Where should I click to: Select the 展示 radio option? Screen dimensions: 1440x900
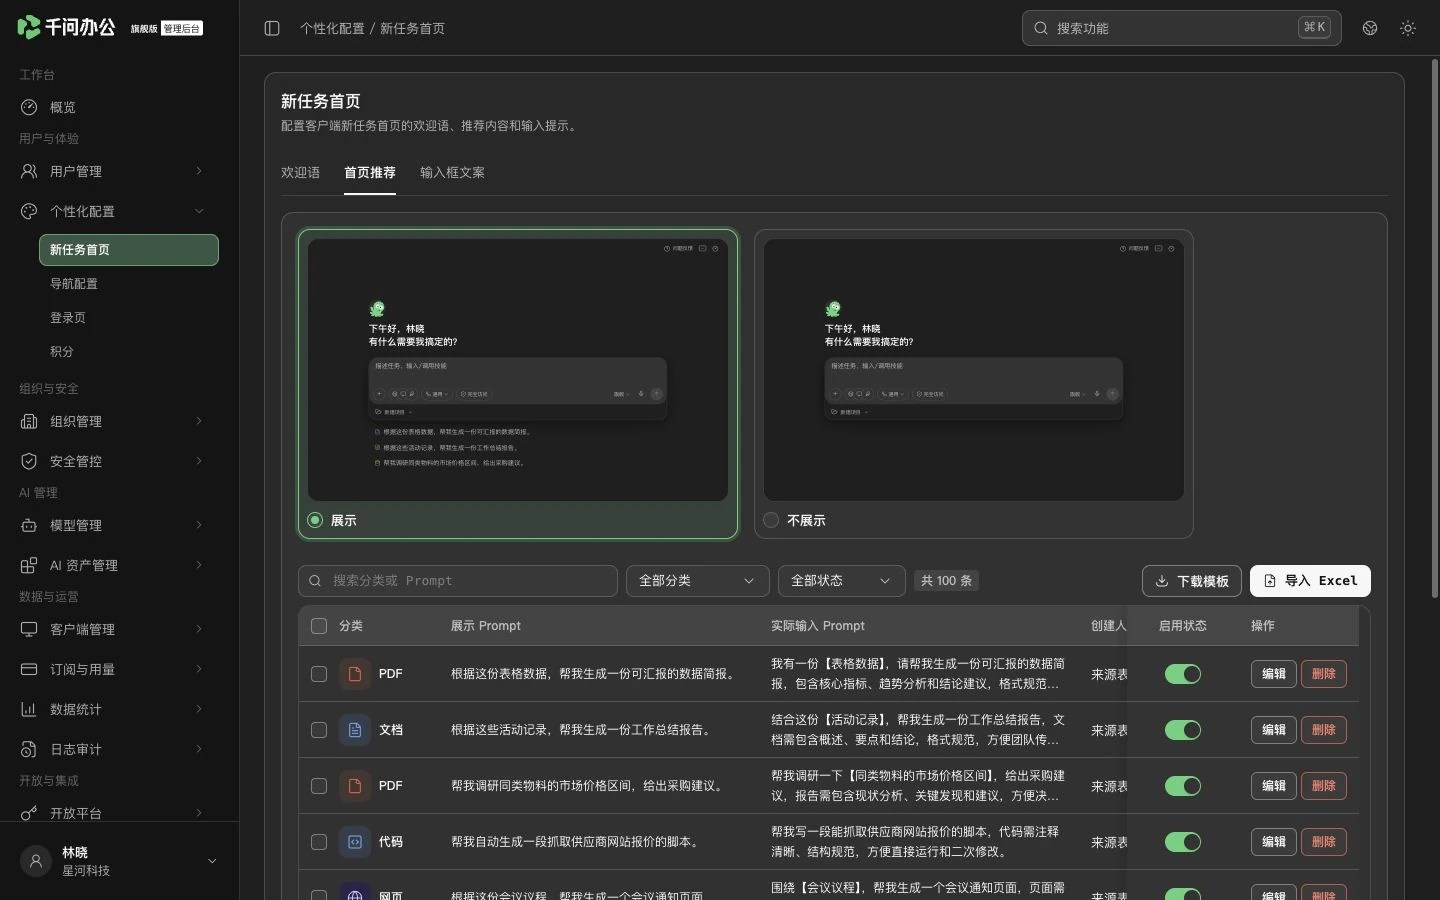coord(315,520)
